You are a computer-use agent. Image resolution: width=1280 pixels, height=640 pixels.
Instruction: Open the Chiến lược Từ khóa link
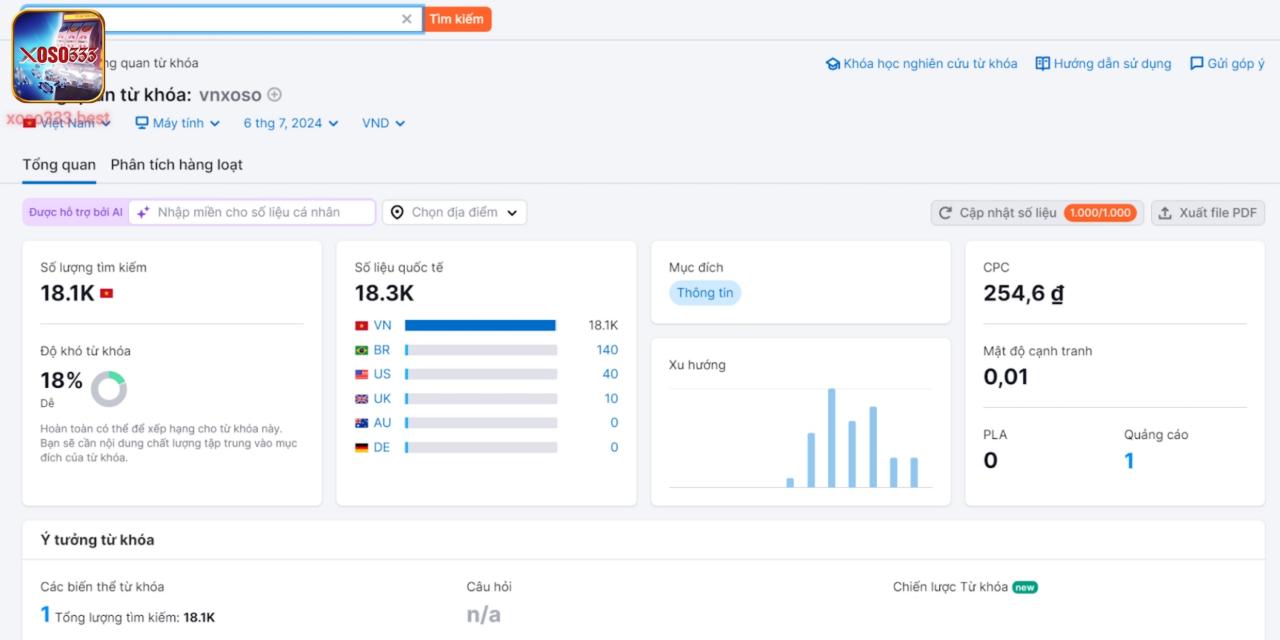(951, 587)
